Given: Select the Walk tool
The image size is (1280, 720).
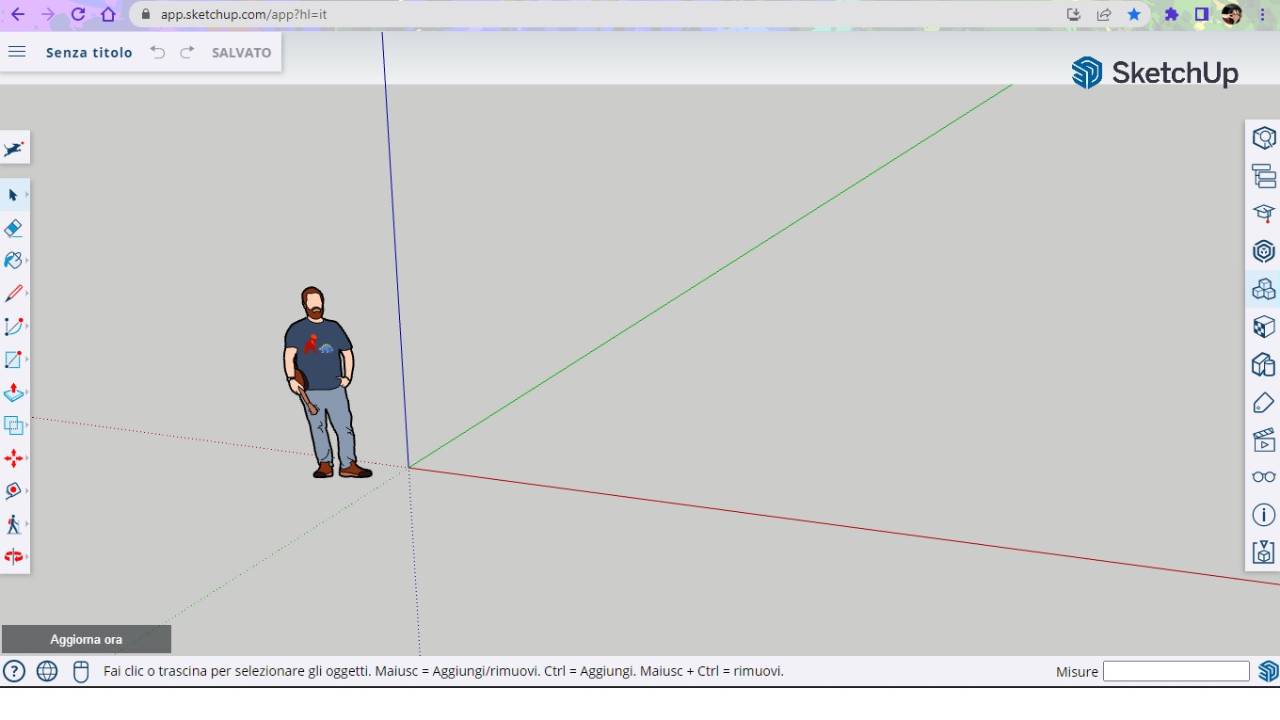Looking at the screenshot, I should tap(14, 524).
